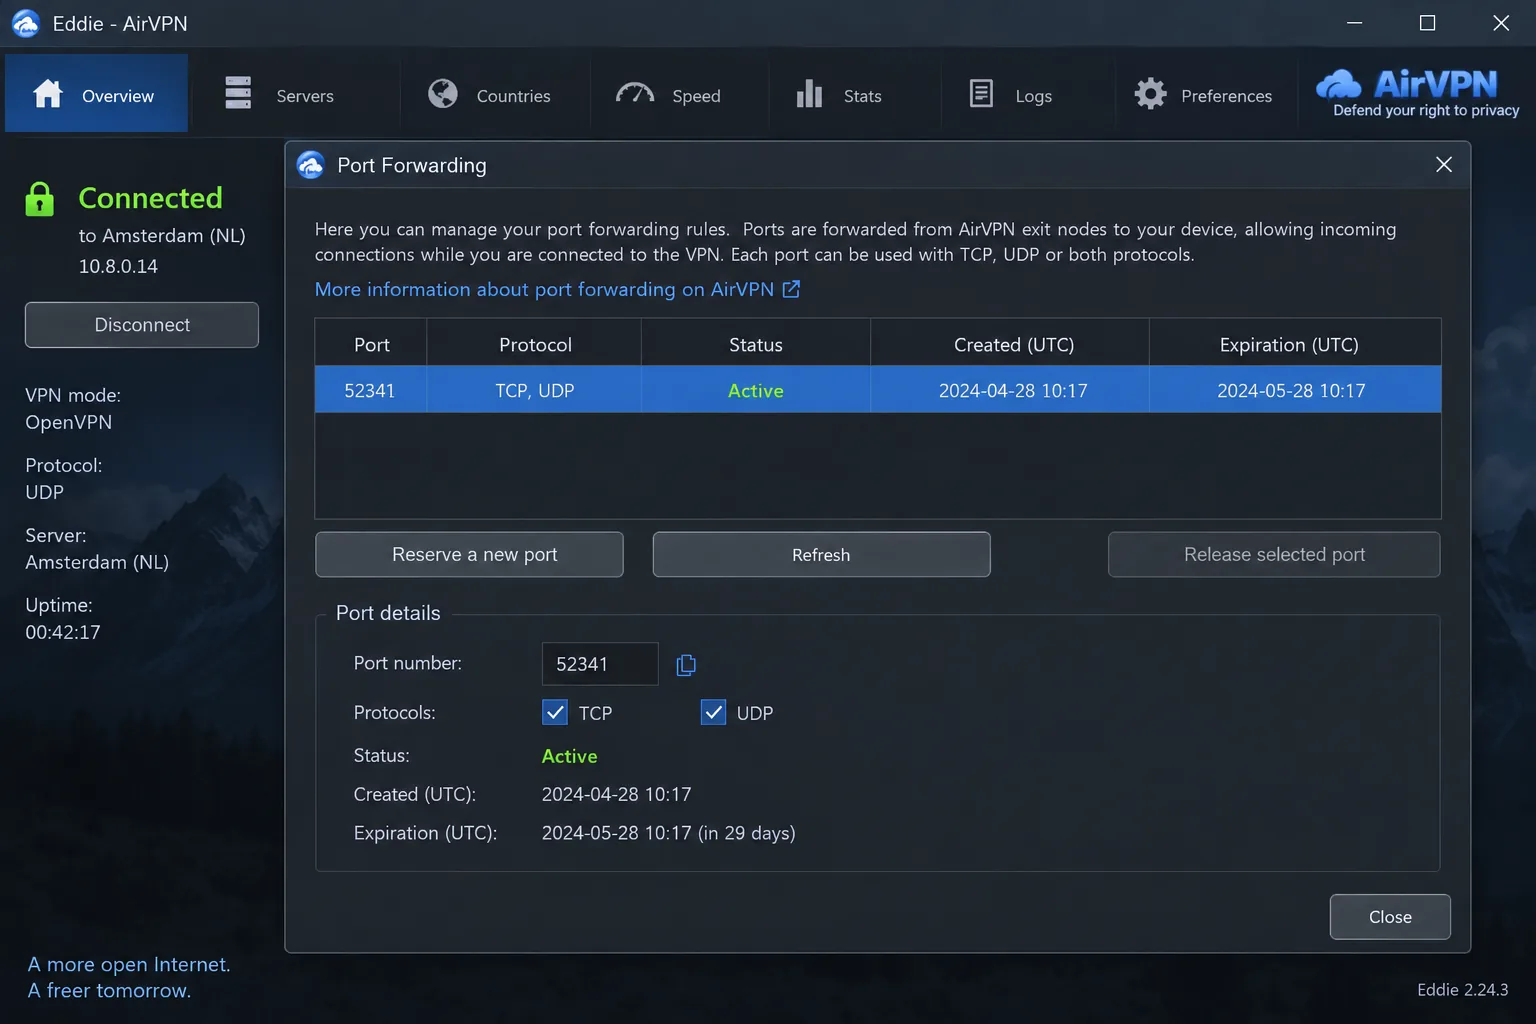The height and width of the screenshot is (1024, 1536).
Task: Toggle the UDP protocol checkbox
Action: [x=713, y=712]
